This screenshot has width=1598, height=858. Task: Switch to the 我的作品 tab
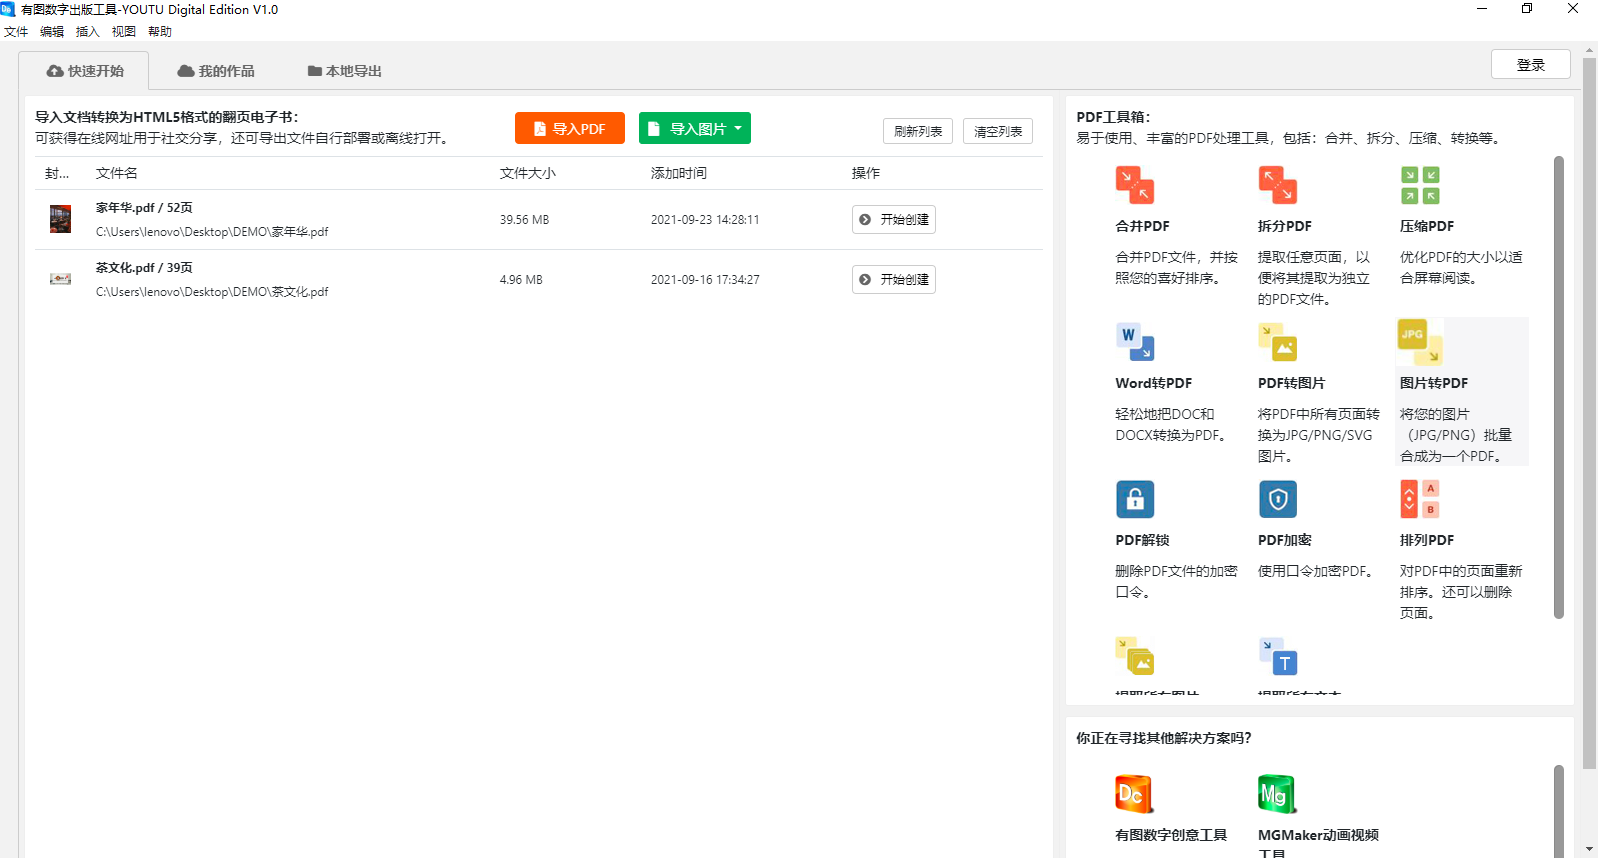pyautogui.click(x=216, y=71)
